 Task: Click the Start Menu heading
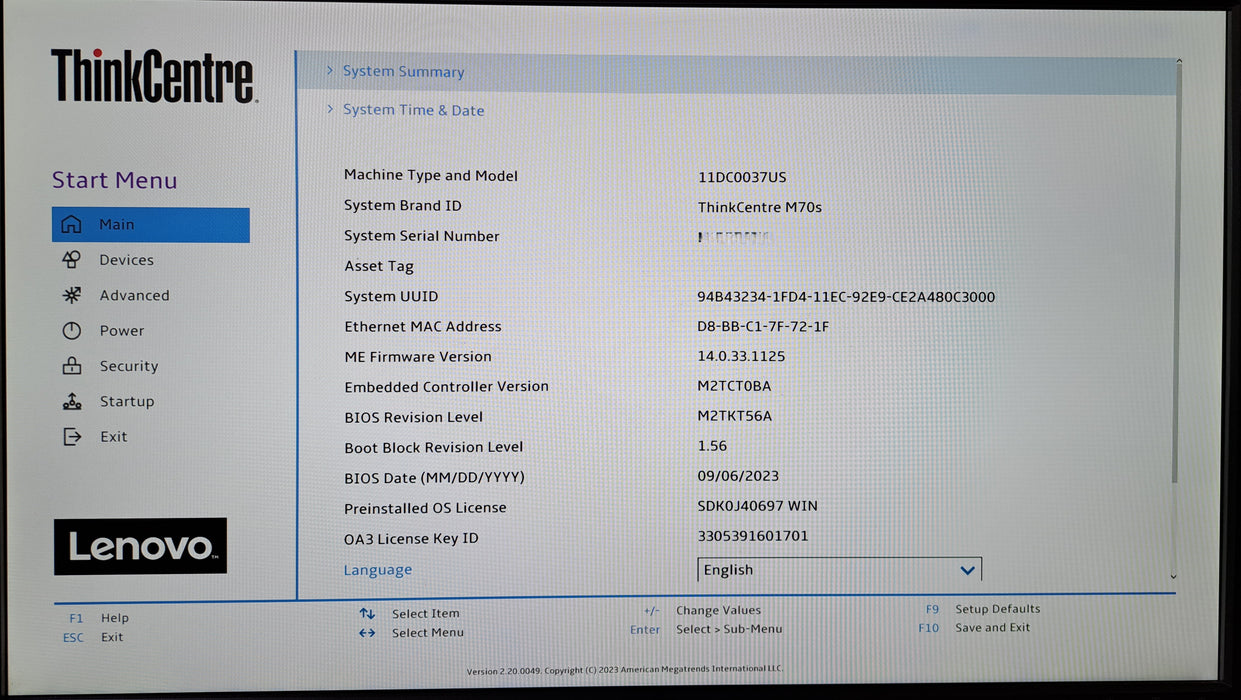114,180
